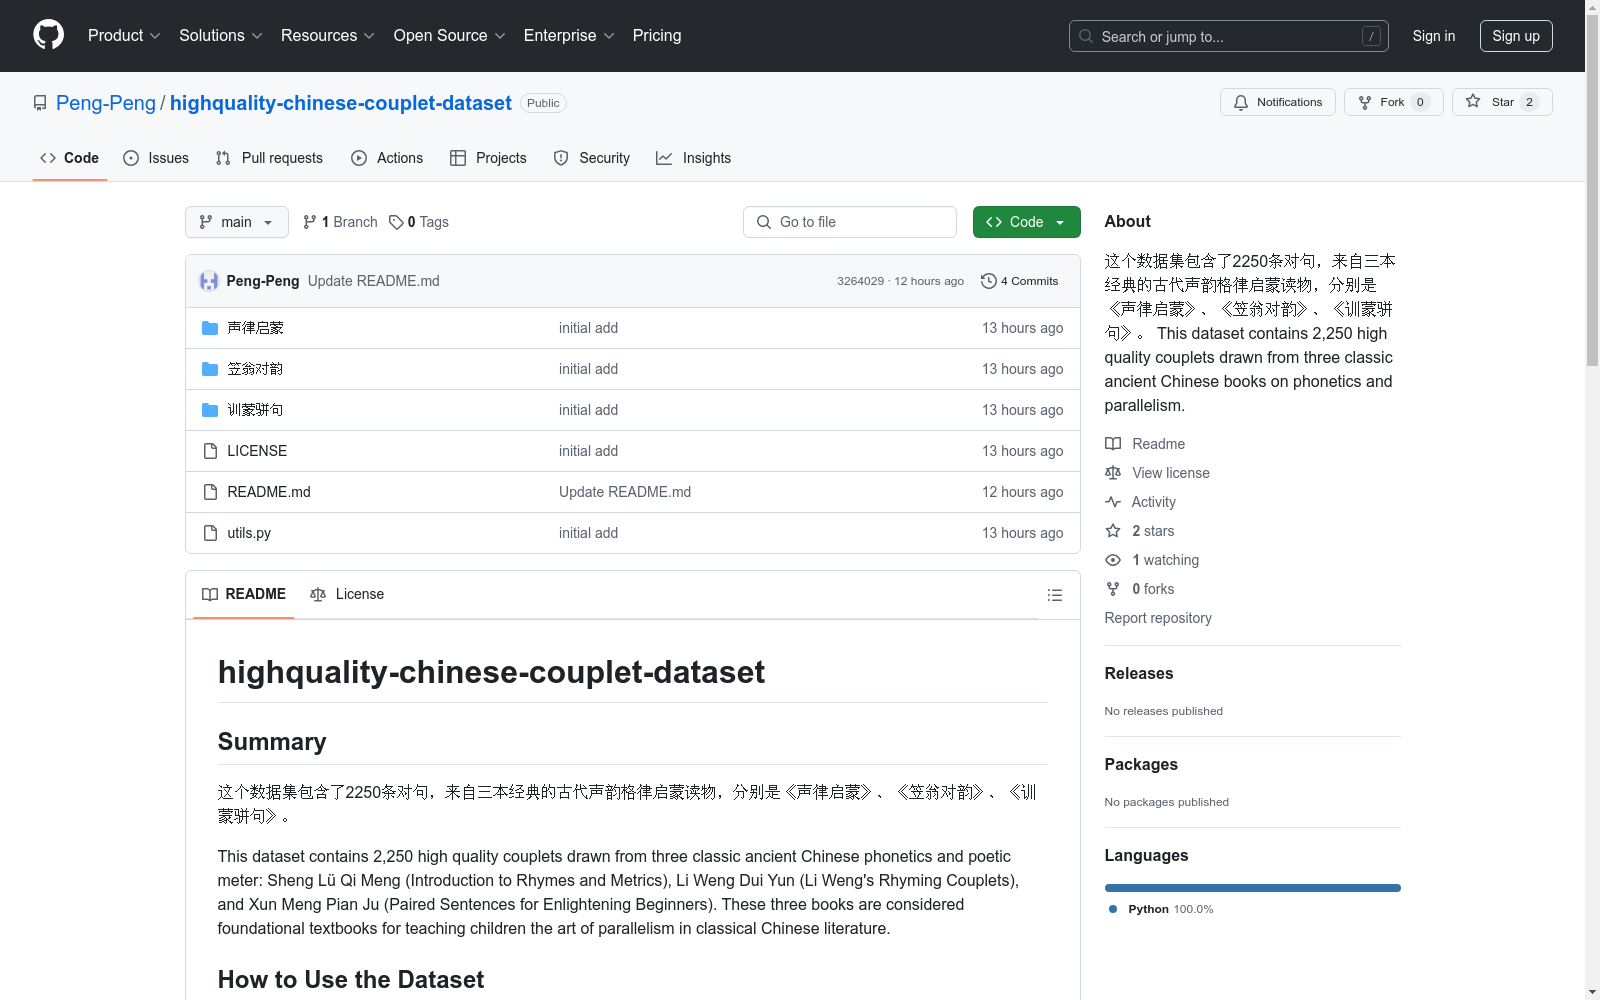Open the Actions tab
The width and height of the screenshot is (1600, 1000).
(x=387, y=158)
